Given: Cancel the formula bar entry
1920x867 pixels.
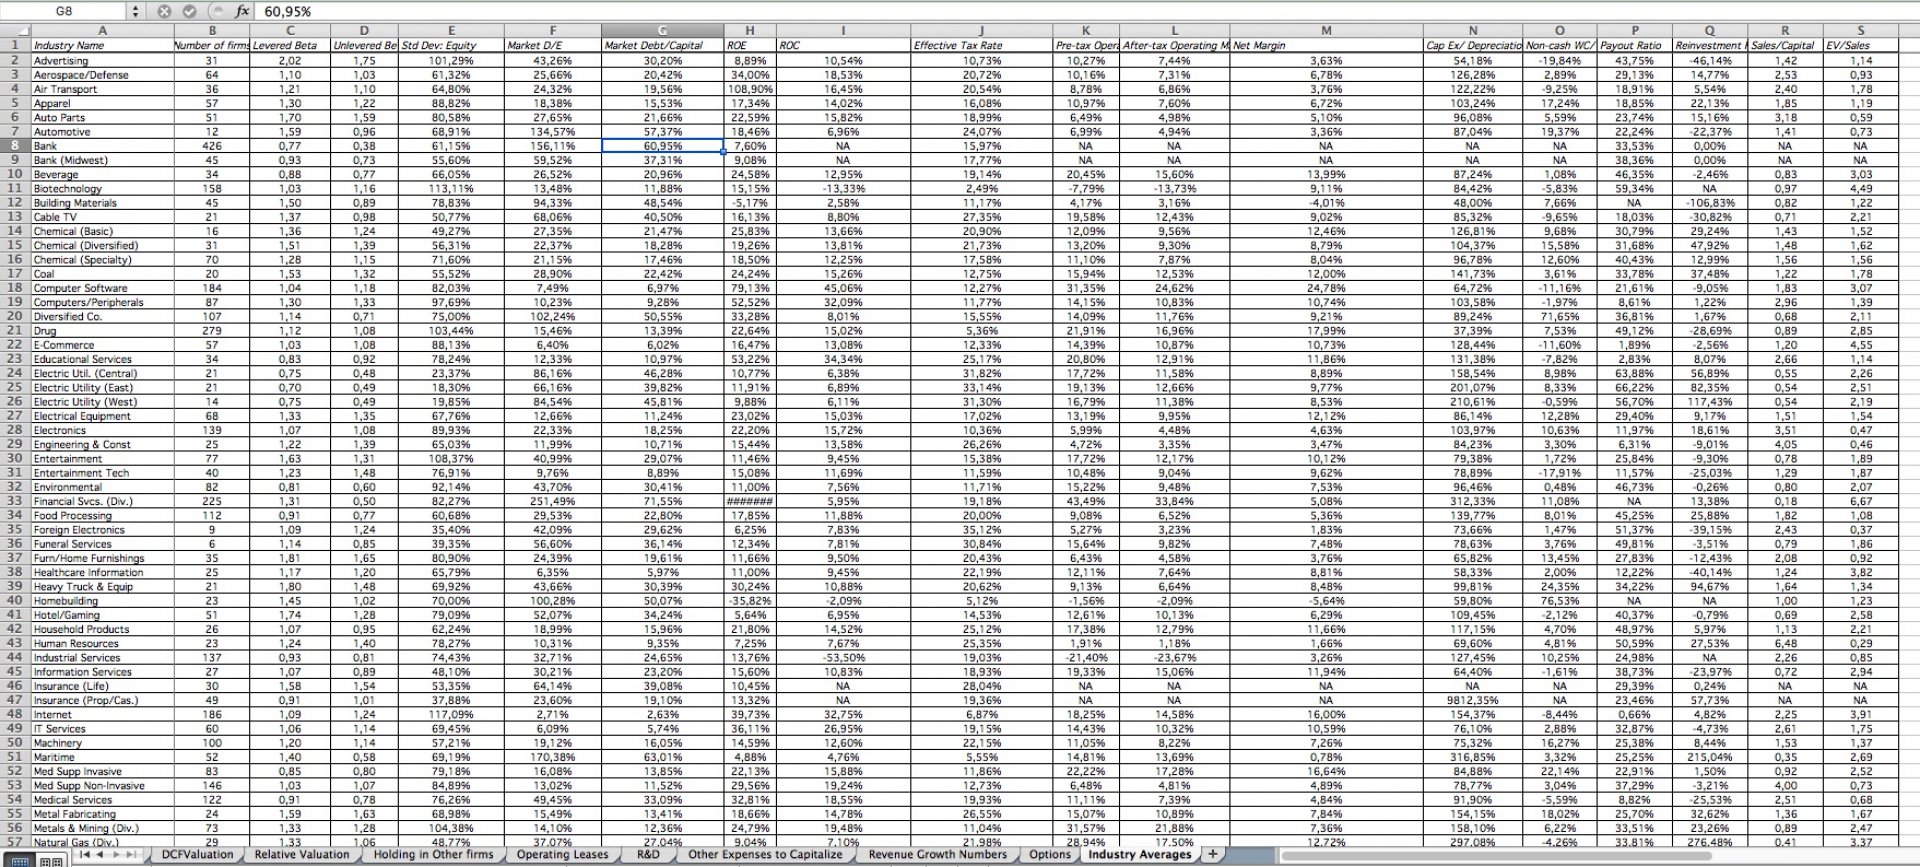Looking at the screenshot, I should tap(164, 11).
